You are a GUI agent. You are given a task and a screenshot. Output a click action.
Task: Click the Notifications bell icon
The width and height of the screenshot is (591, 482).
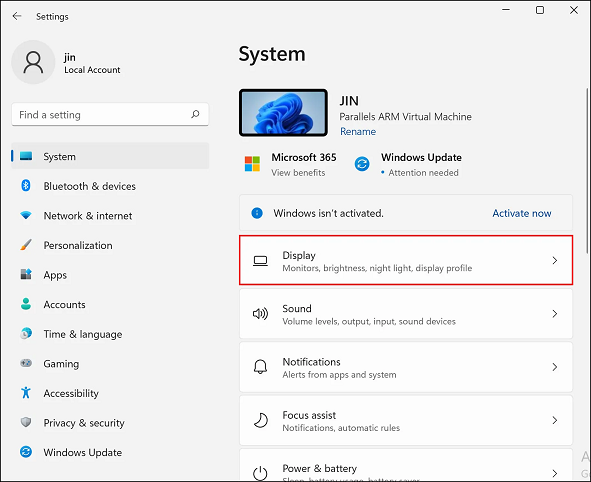(260, 367)
